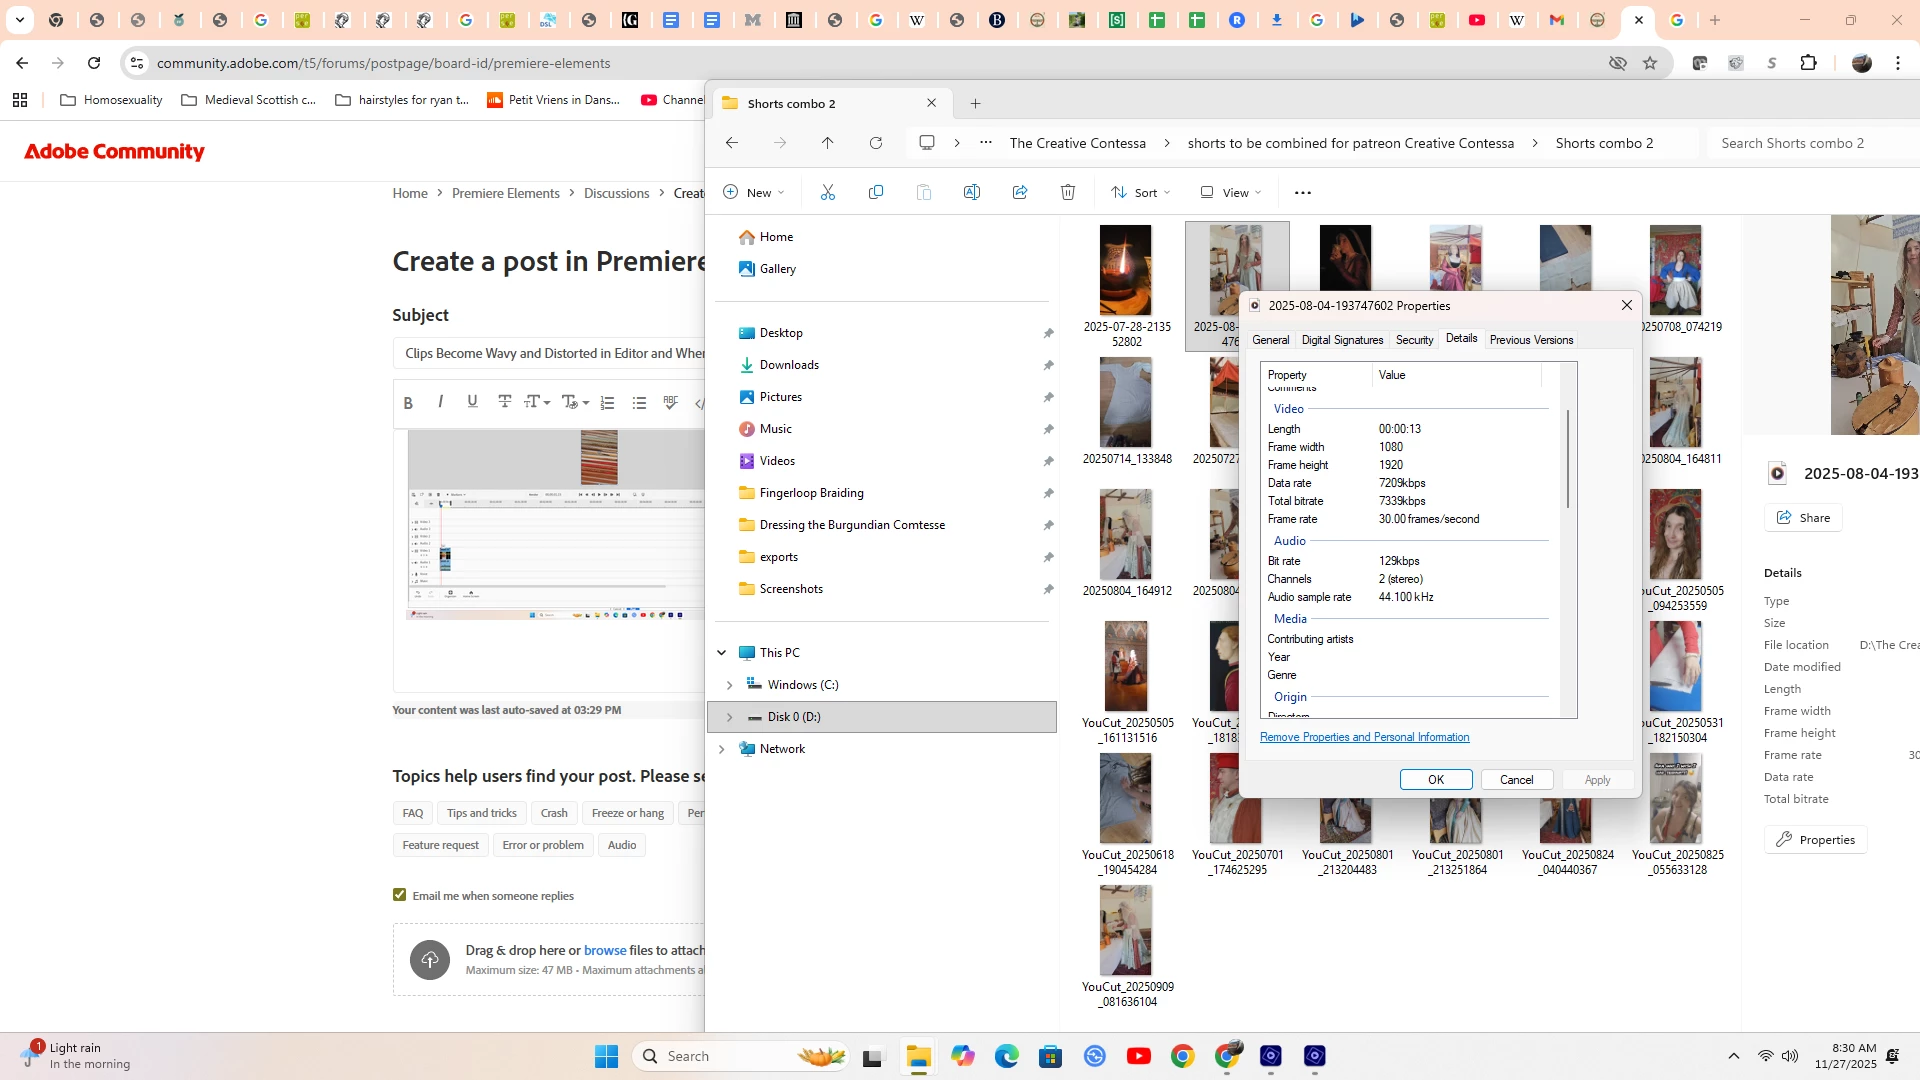Viewport: 1920px width, 1080px height.
Task: Select the Shorts combo 2 Explorer tab
Action: [830, 103]
